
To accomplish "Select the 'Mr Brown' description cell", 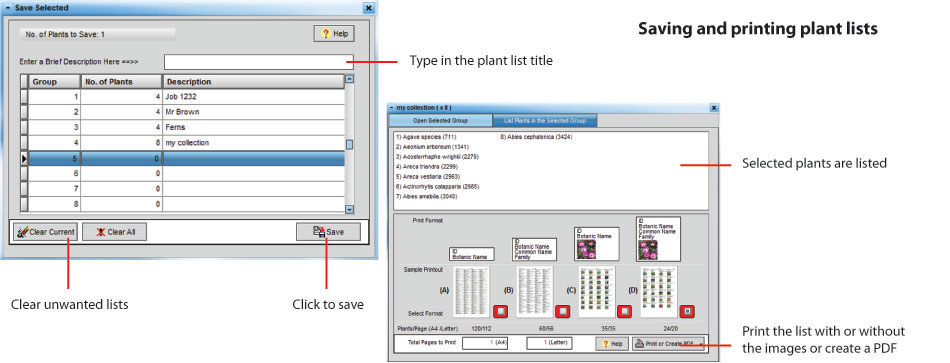I will click(253, 112).
